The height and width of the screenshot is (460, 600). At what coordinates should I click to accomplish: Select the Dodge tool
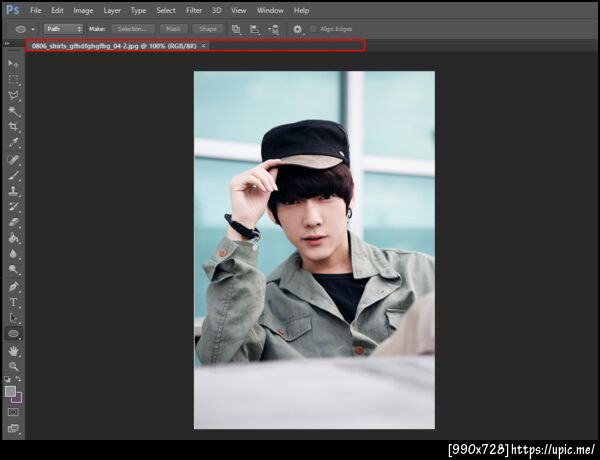click(x=13, y=269)
